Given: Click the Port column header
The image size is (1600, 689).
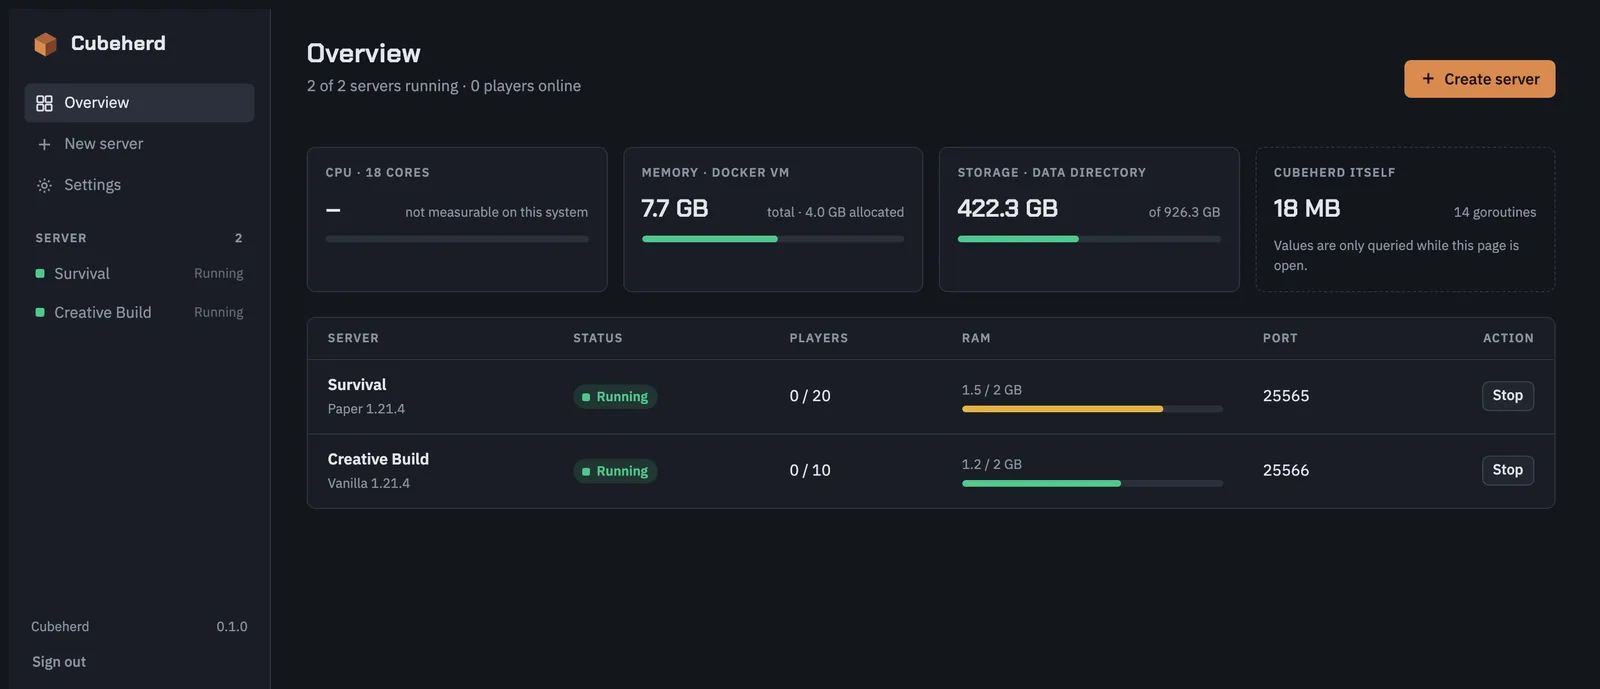Looking at the screenshot, I should pyautogui.click(x=1280, y=338).
